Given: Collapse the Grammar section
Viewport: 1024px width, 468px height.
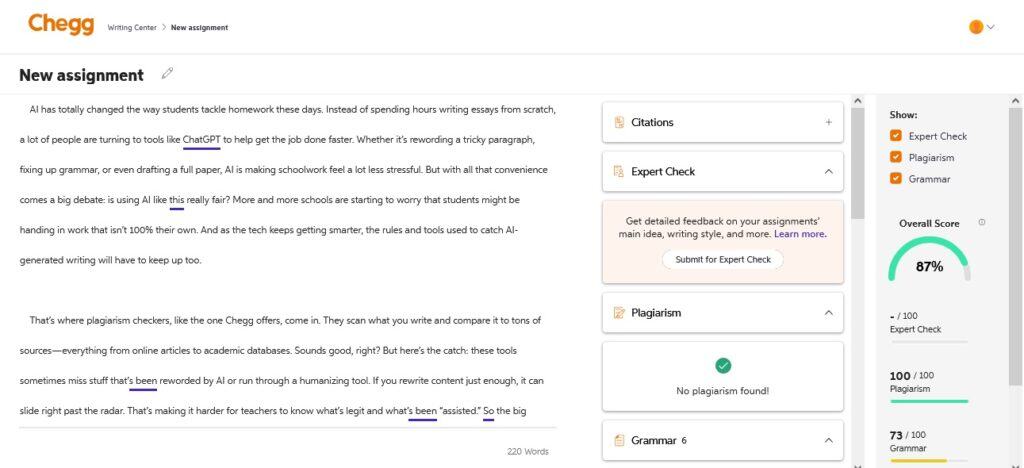Looking at the screenshot, I should tap(829, 441).
